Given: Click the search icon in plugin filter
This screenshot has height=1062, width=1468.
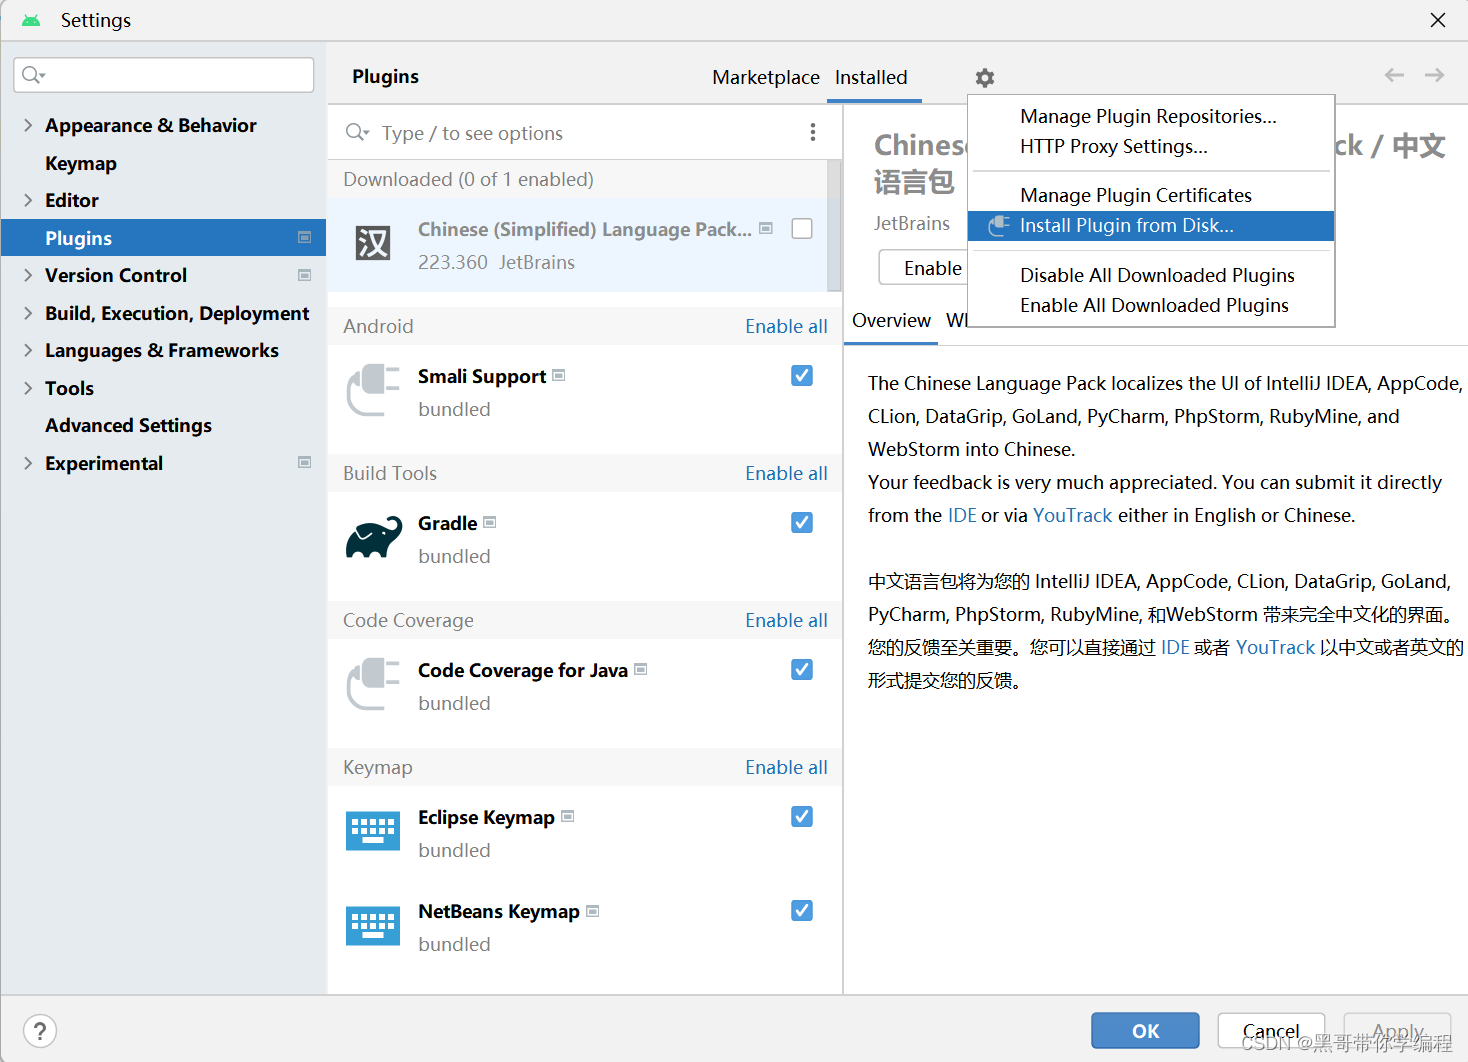Looking at the screenshot, I should (x=357, y=133).
